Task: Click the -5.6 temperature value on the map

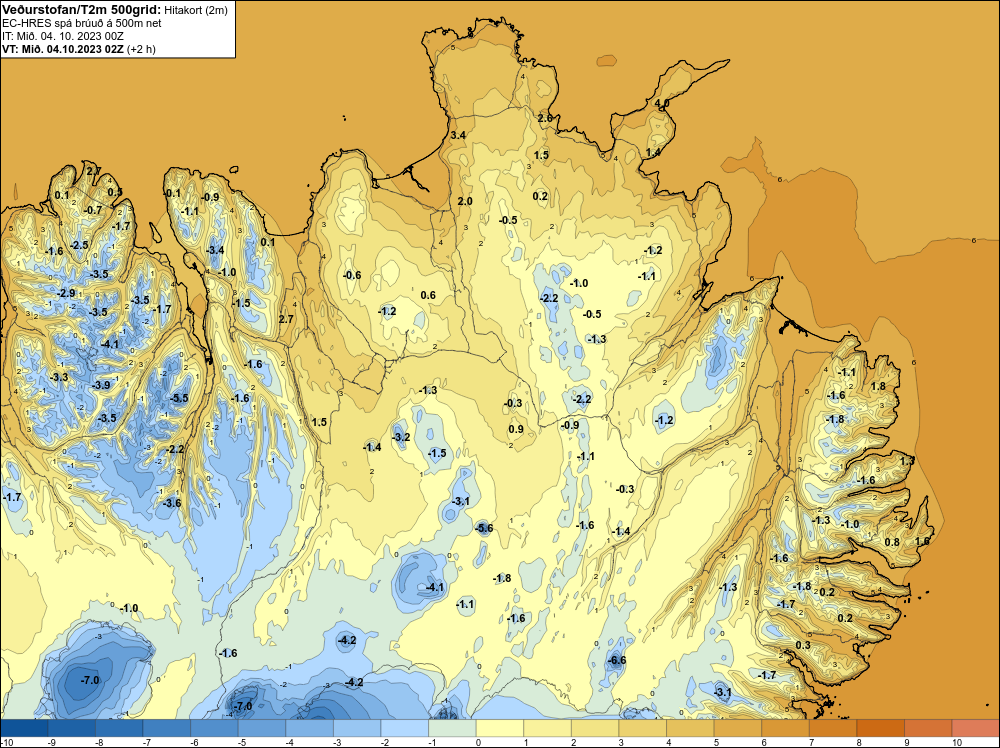Action: [x=484, y=528]
